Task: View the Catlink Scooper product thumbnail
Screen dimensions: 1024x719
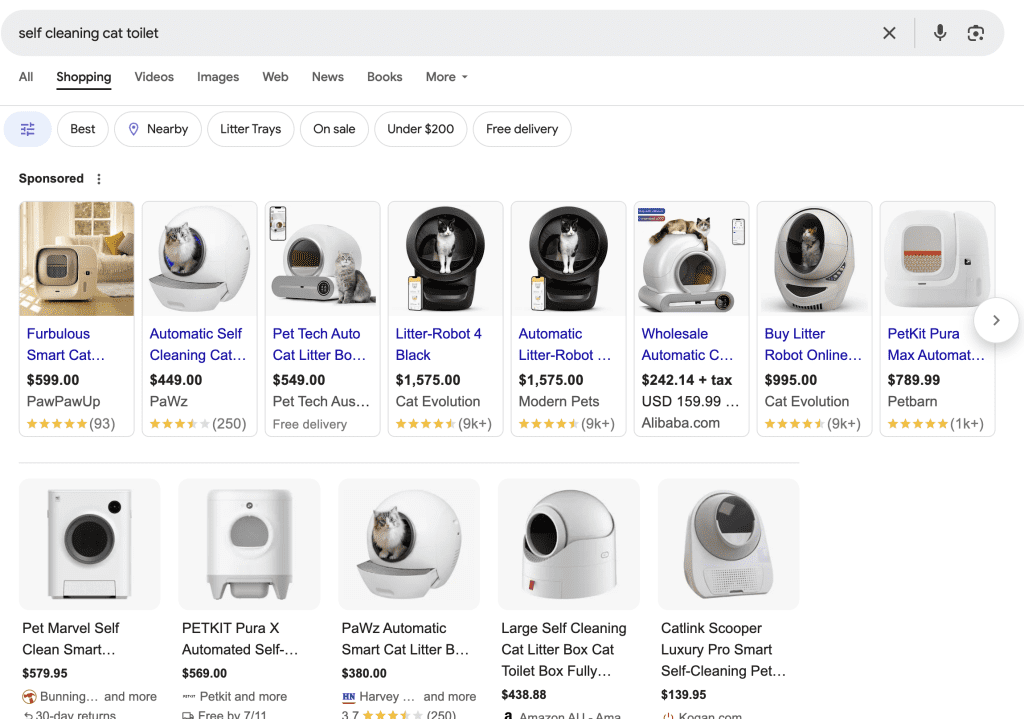Action: point(728,544)
